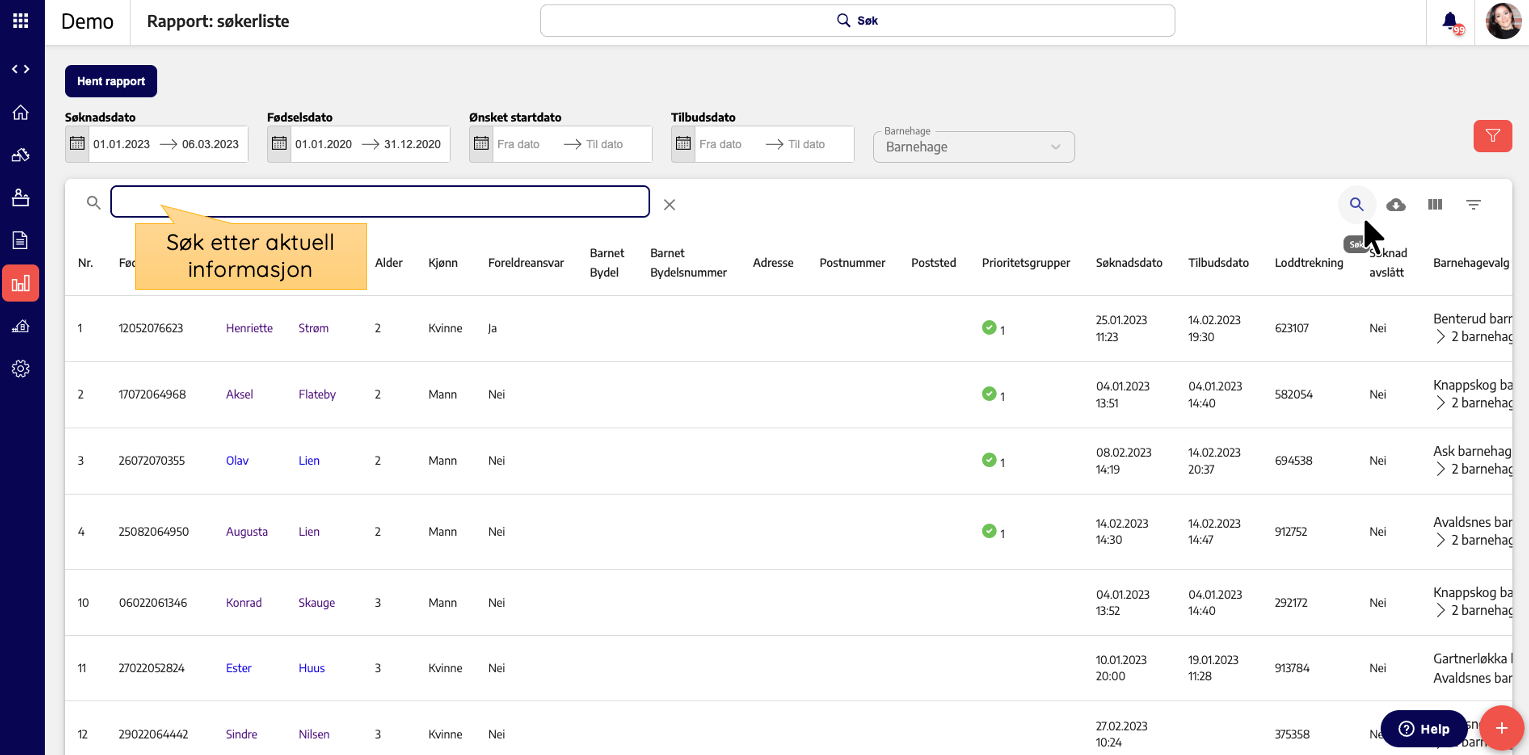Click priority checkmark in Augusta's row
Viewport: 1529px width, 755px height.
tap(989, 531)
